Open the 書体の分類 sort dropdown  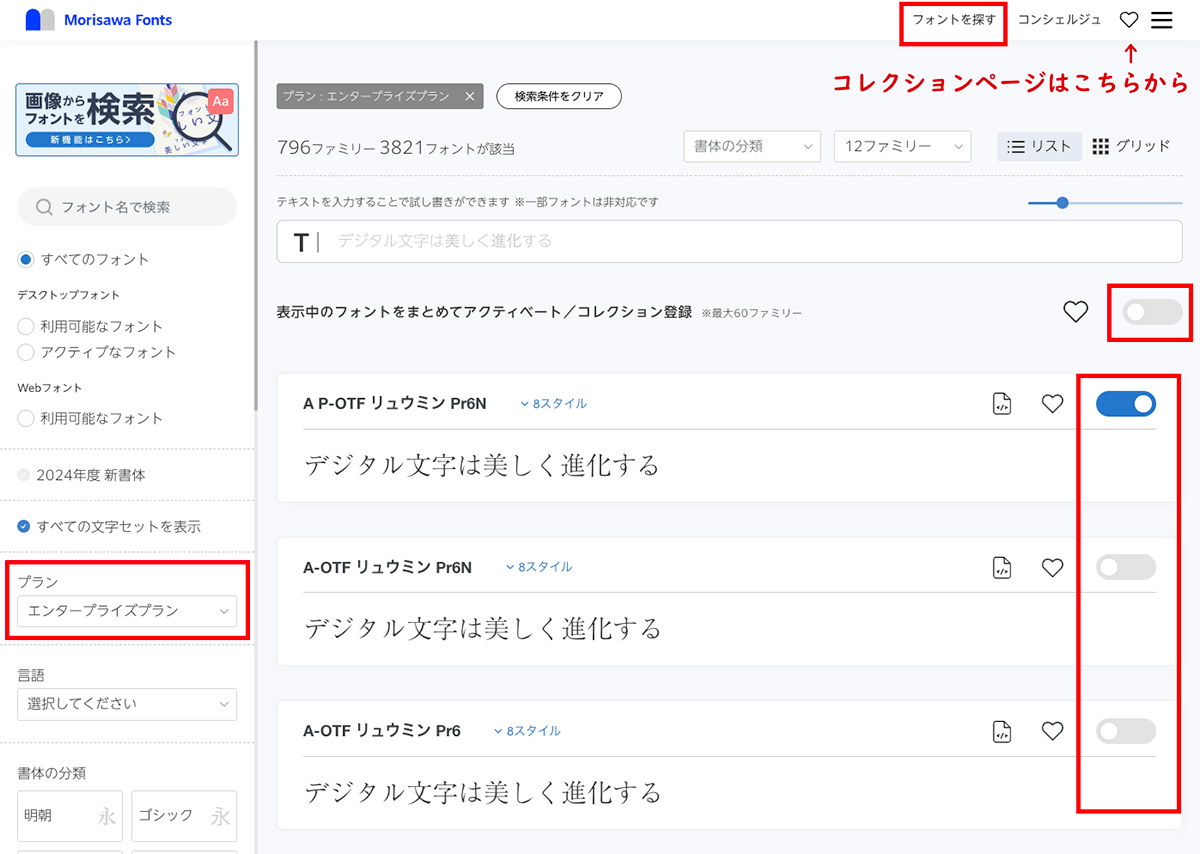click(x=752, y=146)
